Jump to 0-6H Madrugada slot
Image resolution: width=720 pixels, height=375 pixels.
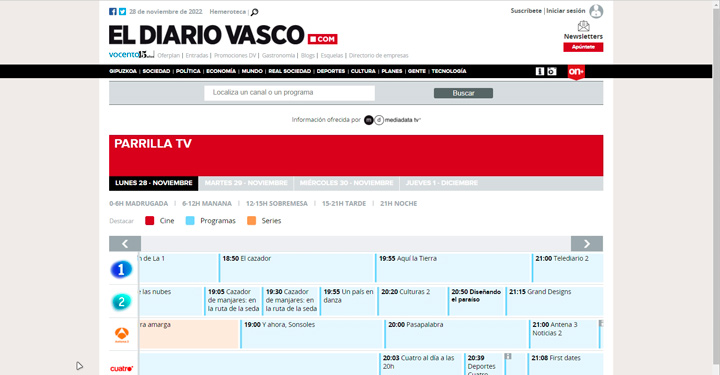(x=139, y=203)
